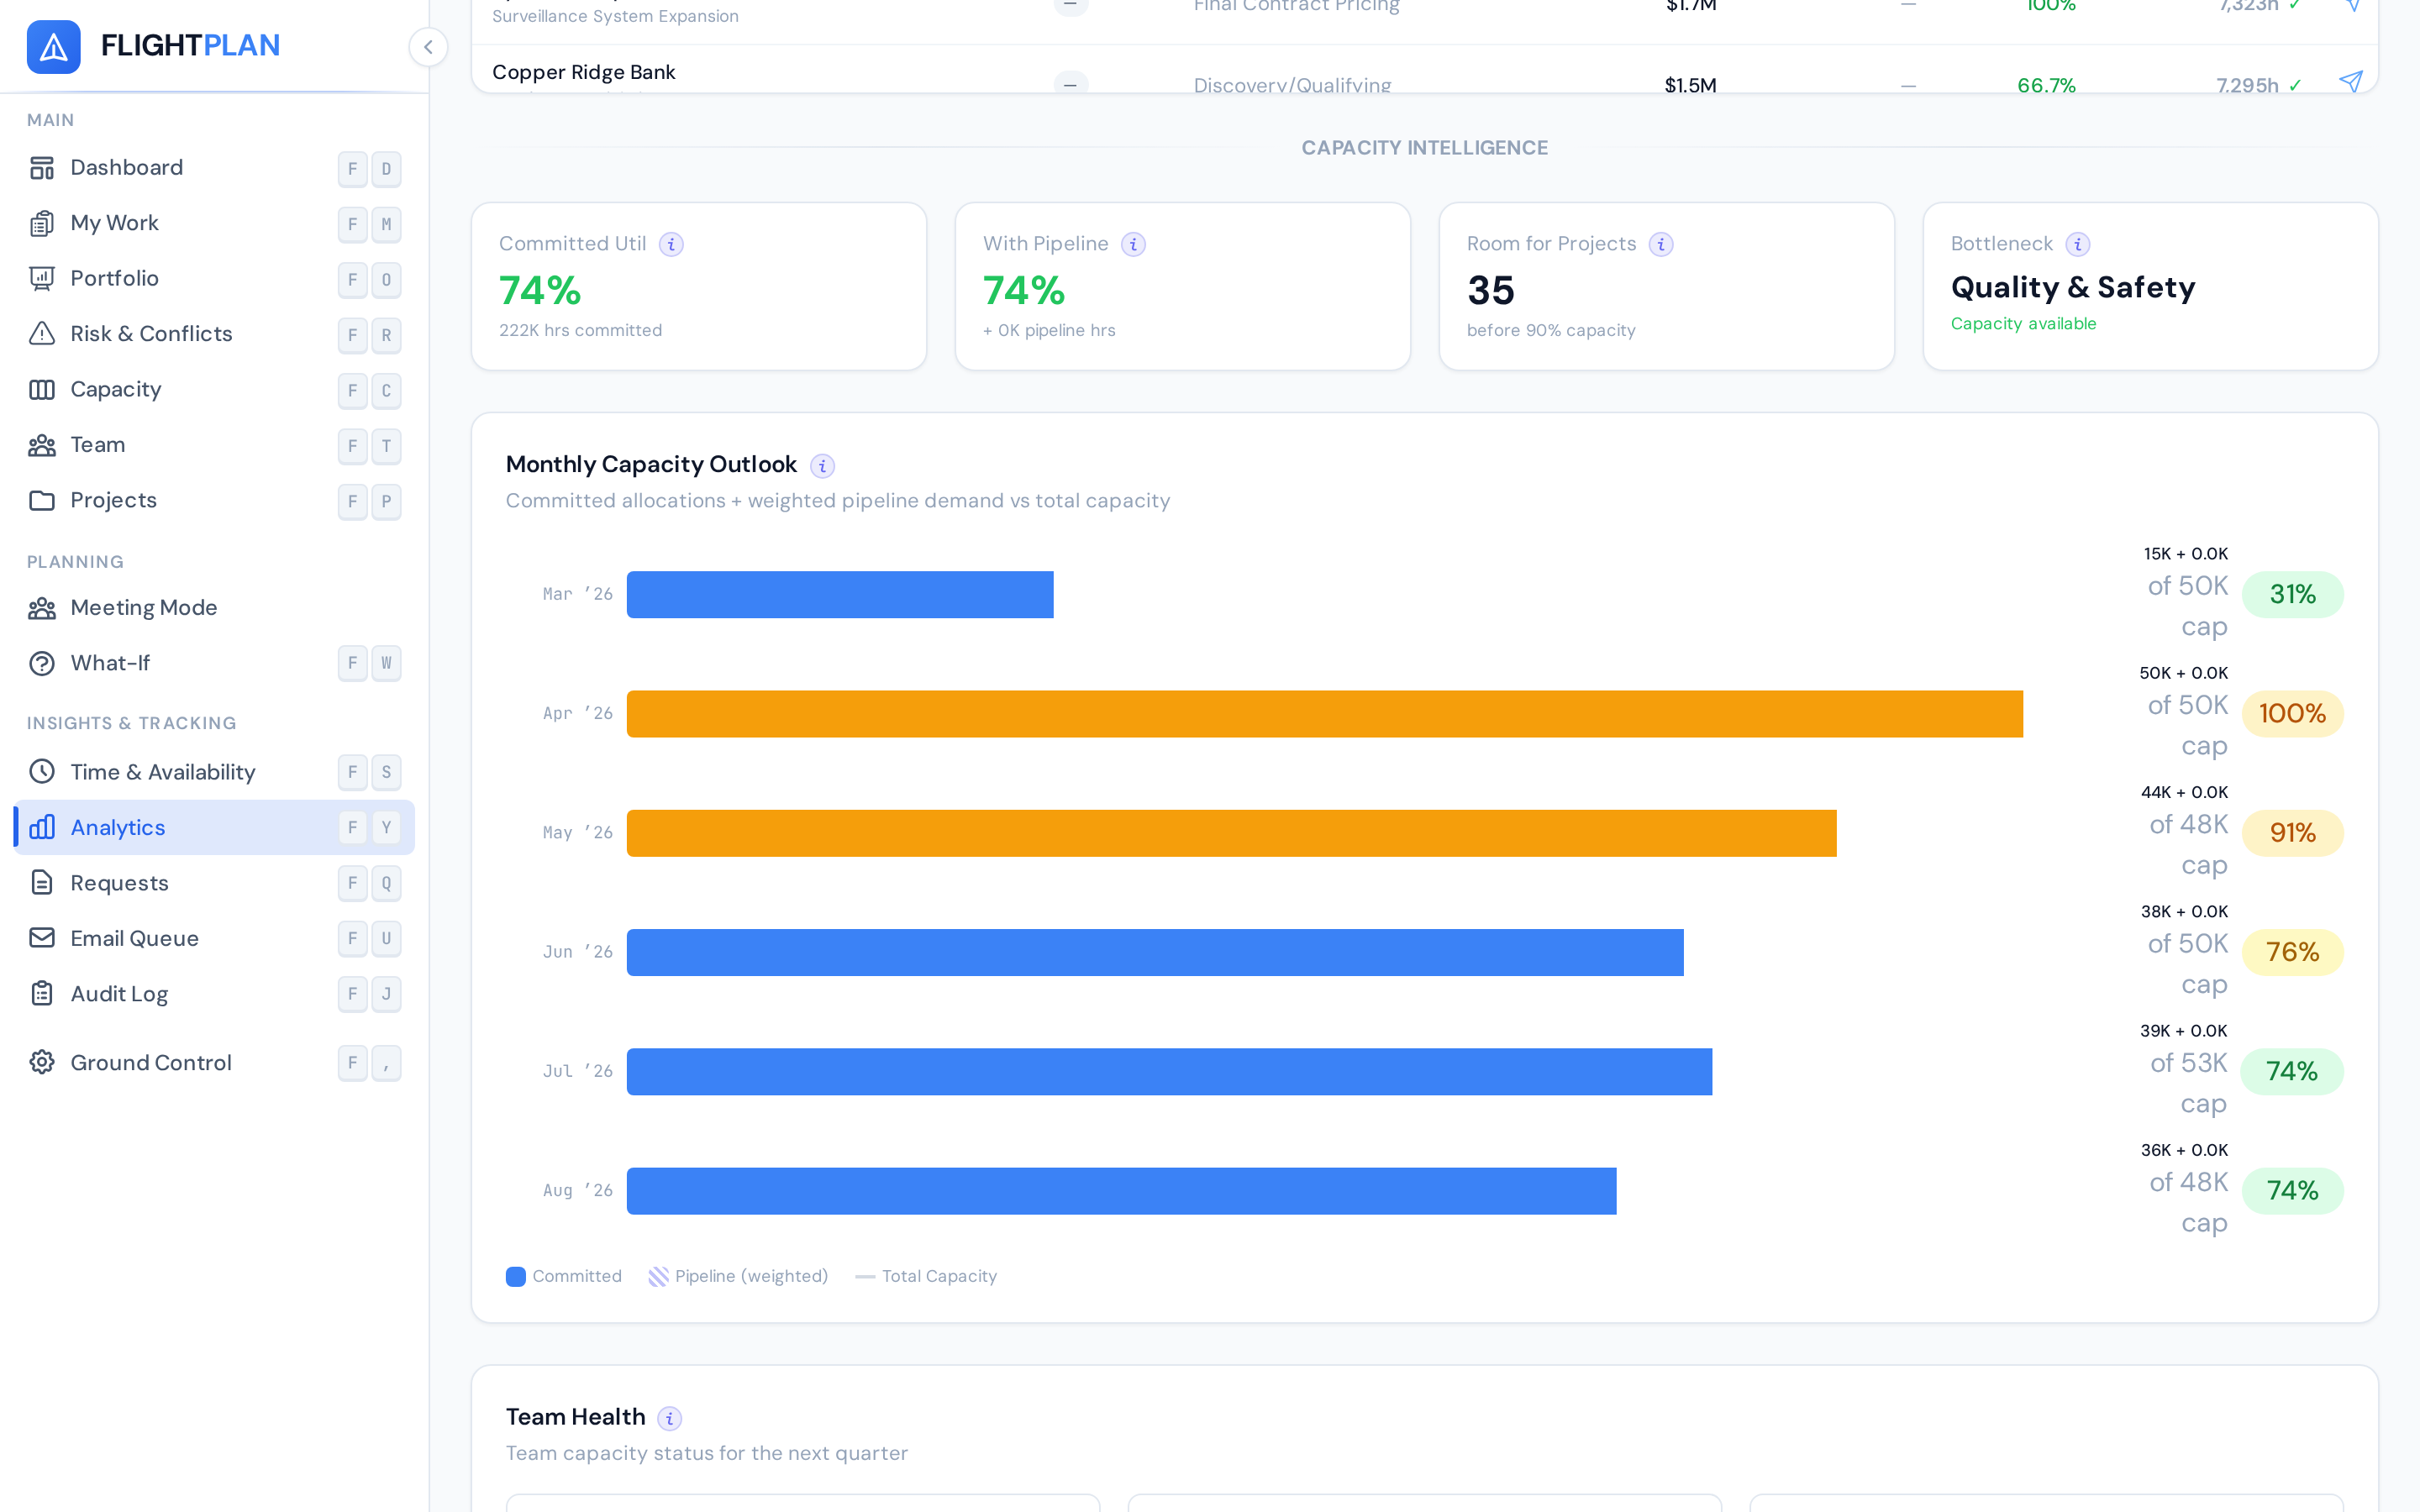
Task: Click the Time & Availability clock icon
Action: 42,772
